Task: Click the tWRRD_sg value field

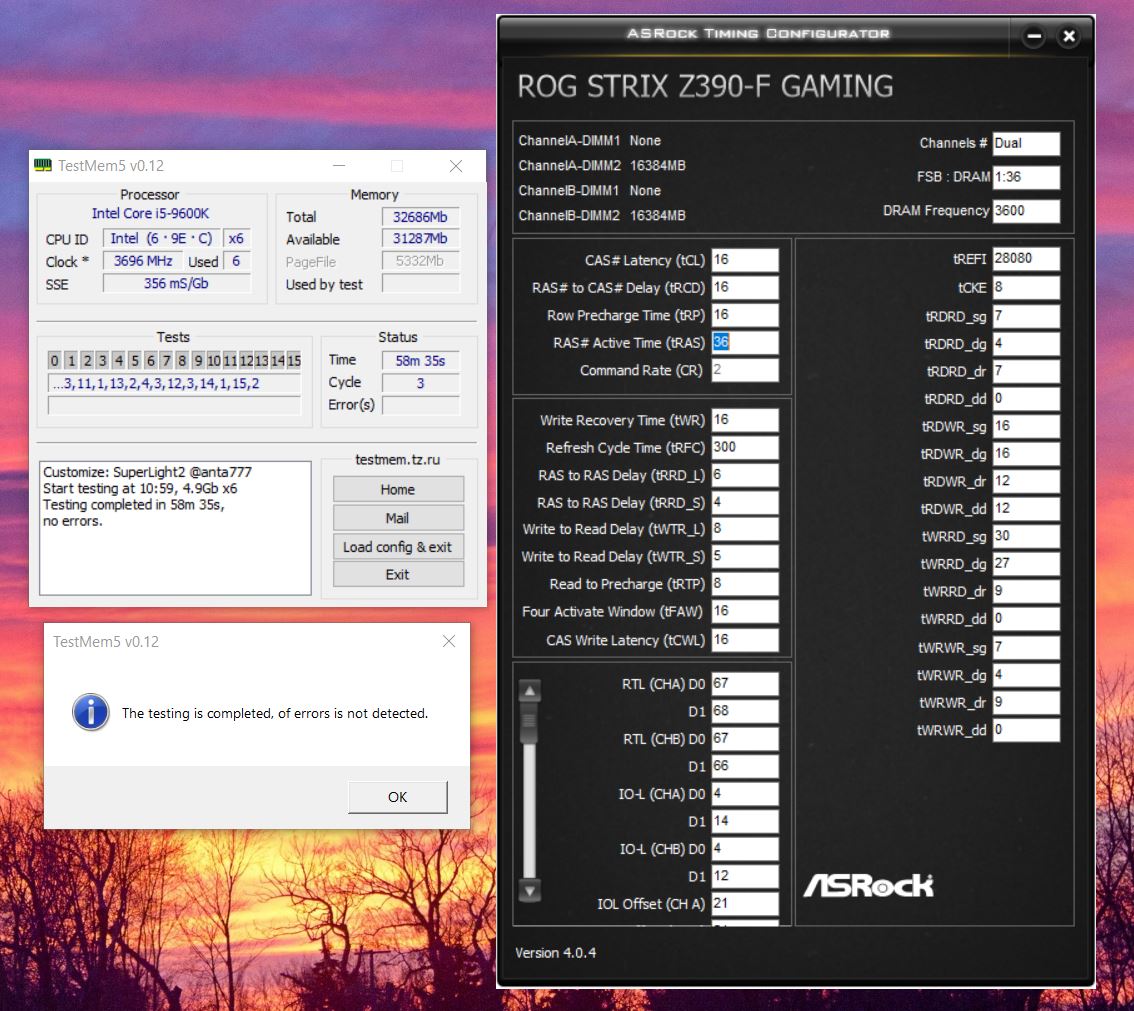Action: pos(1026,536)
